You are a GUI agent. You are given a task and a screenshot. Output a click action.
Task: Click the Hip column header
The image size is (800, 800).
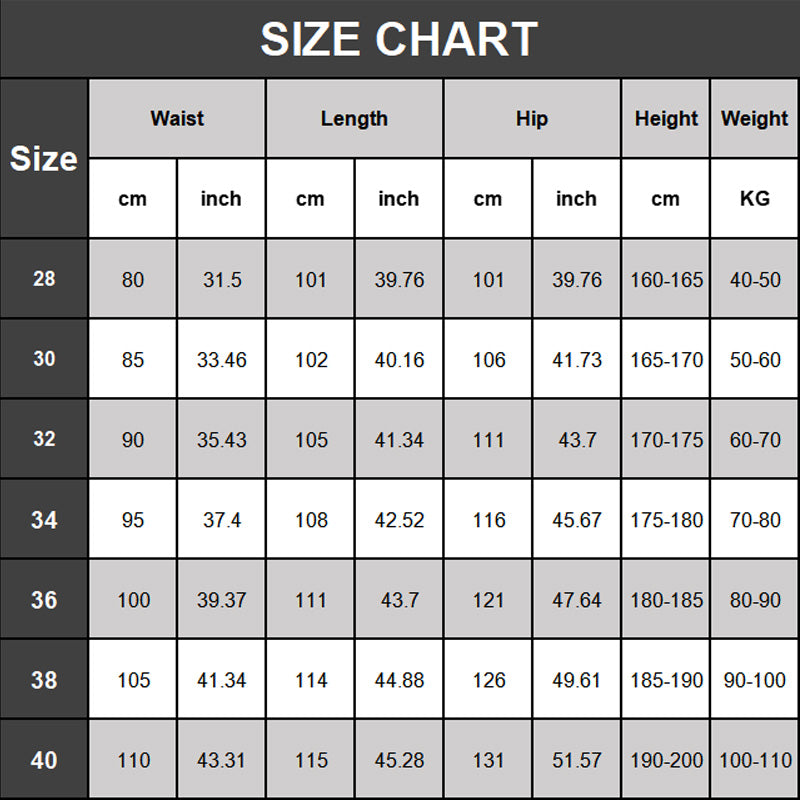point(532,118)
